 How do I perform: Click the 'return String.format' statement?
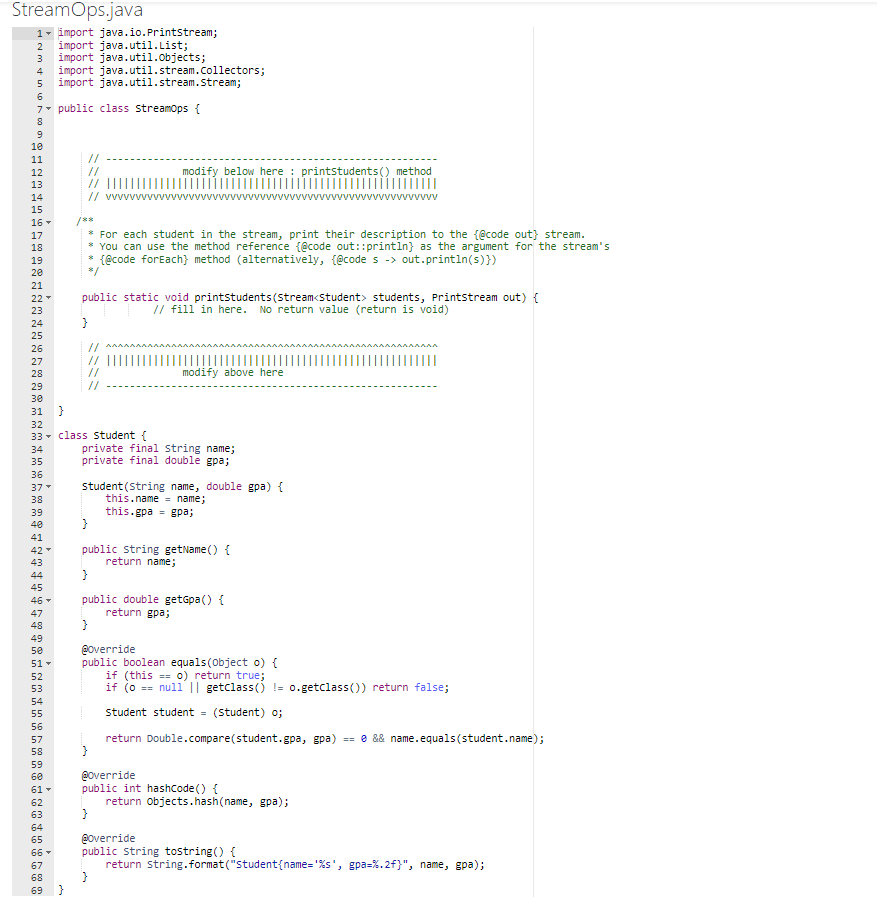(295, 863)
